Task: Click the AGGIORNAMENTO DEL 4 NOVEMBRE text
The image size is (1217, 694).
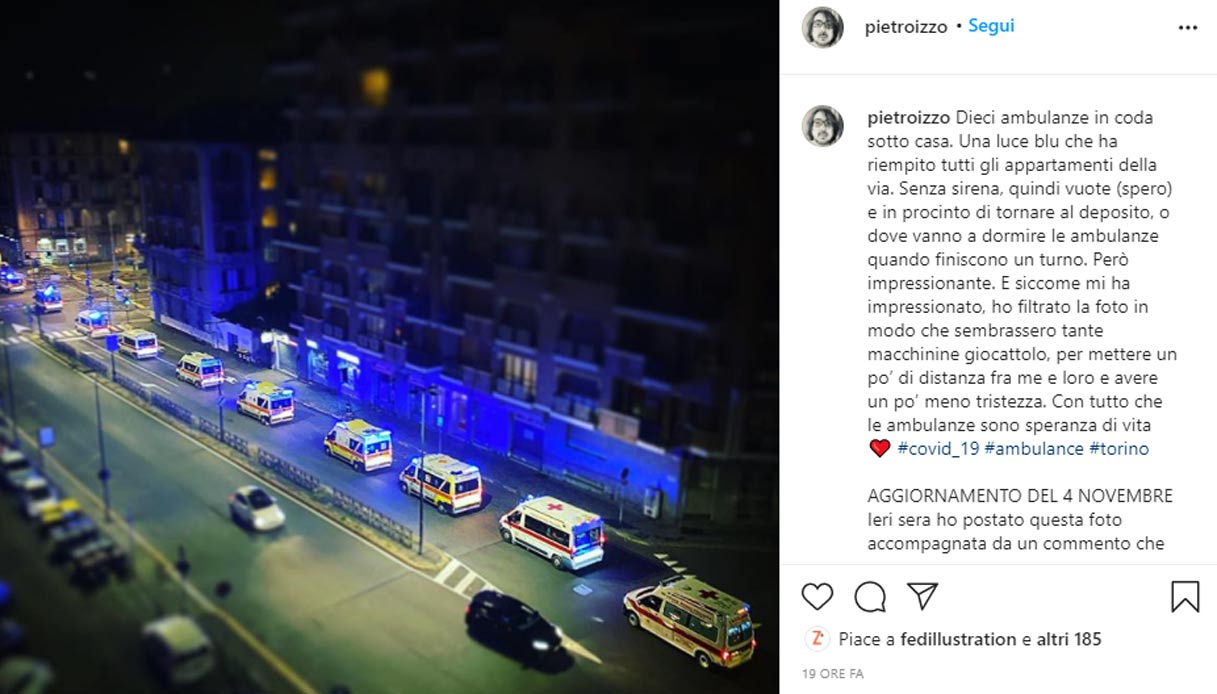Action: point(1020,496)
